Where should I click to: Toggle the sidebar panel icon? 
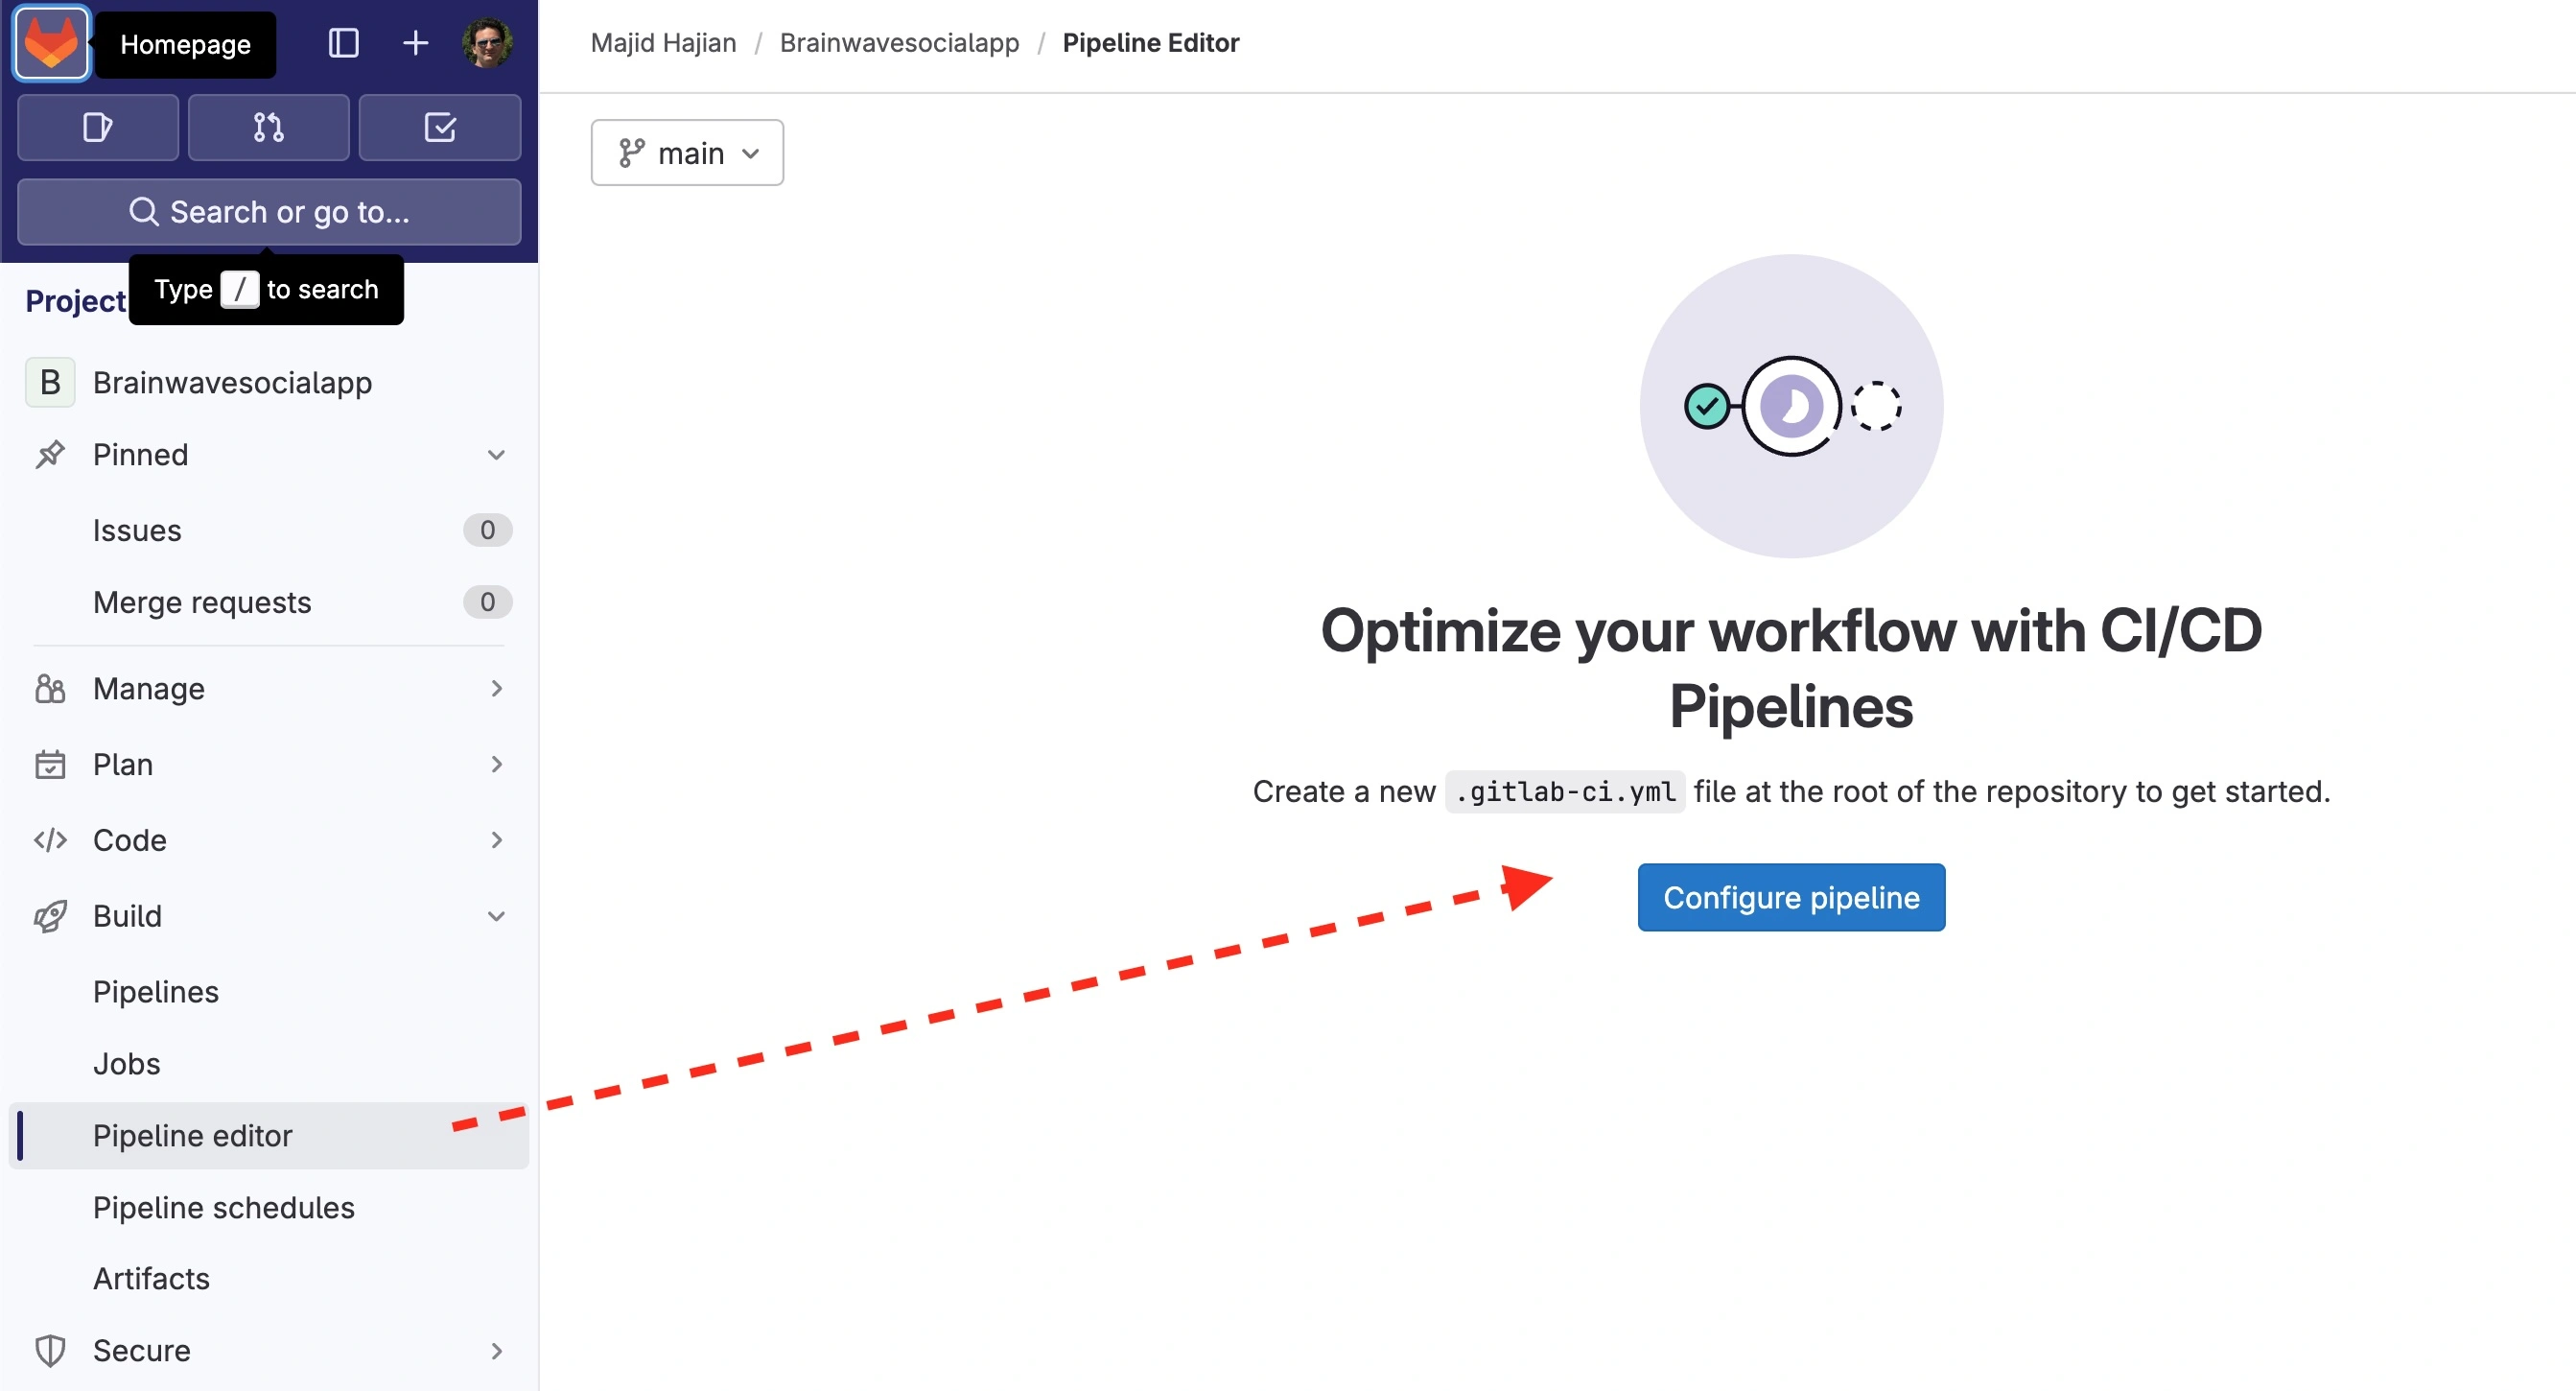pos(343,43)
